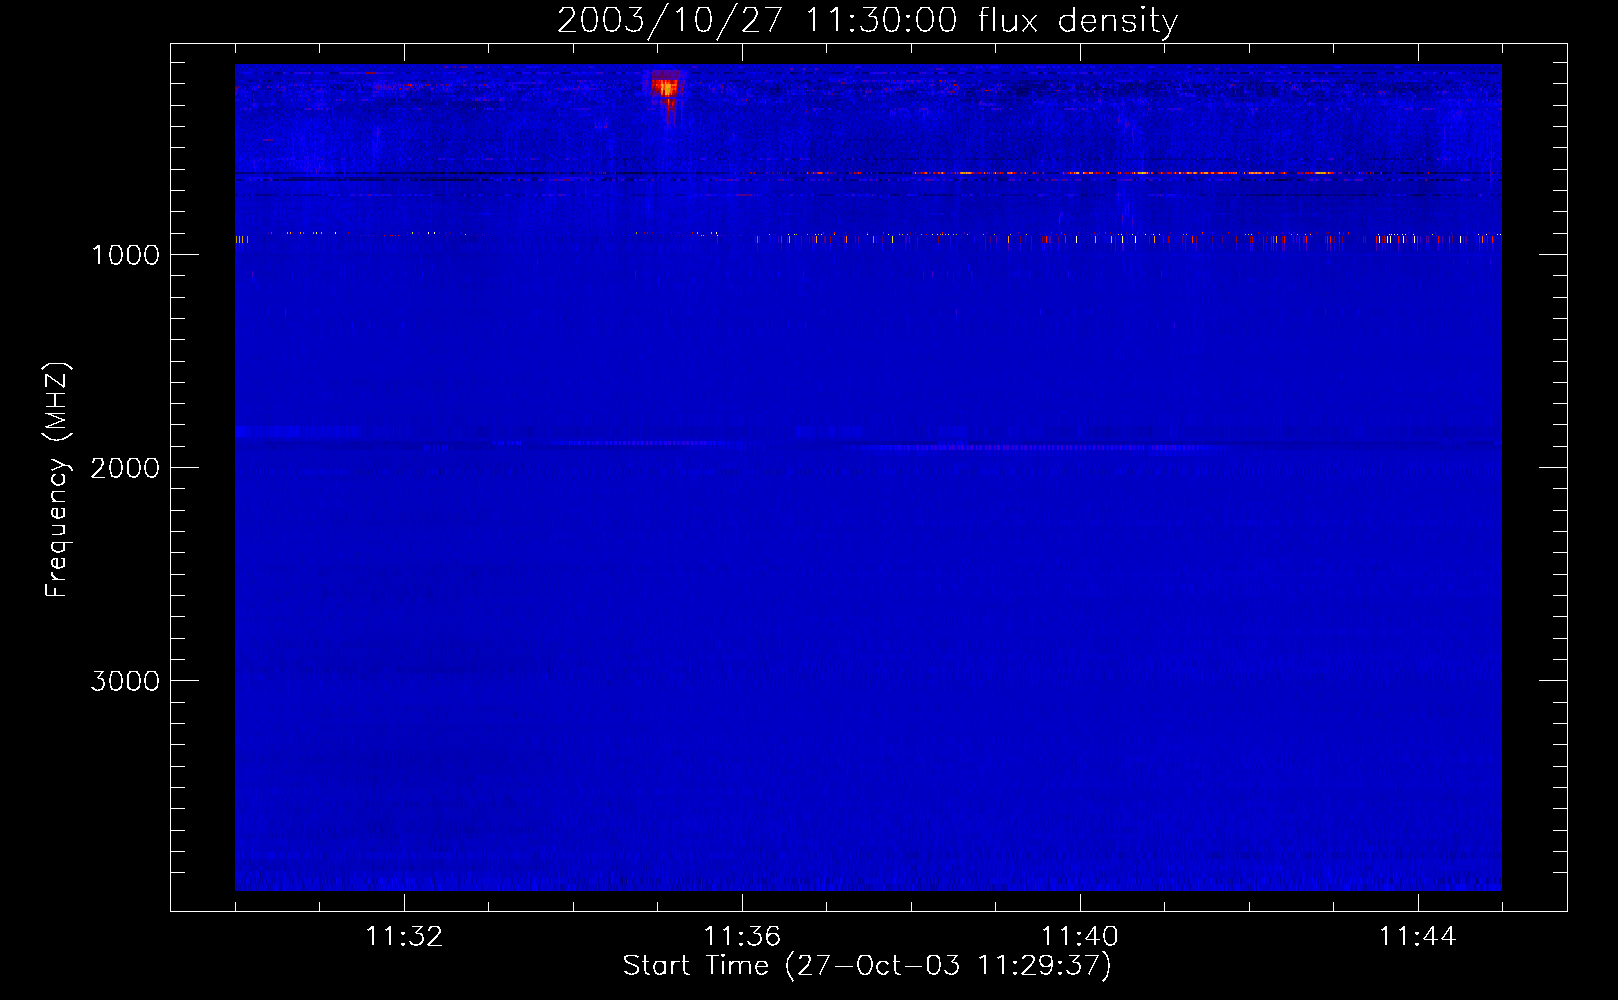Click the "2000" frequency tick label
The height and width of the screenshot is (1000, 1618).
125,468
